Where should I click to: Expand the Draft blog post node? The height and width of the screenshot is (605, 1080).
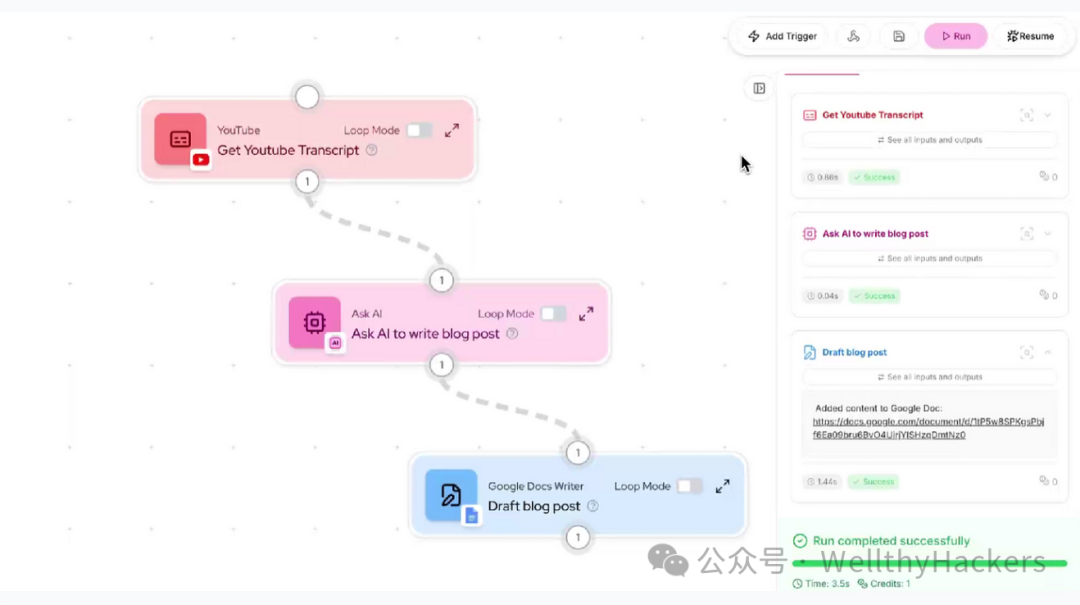pyautogui.click(x=723, y=486)
